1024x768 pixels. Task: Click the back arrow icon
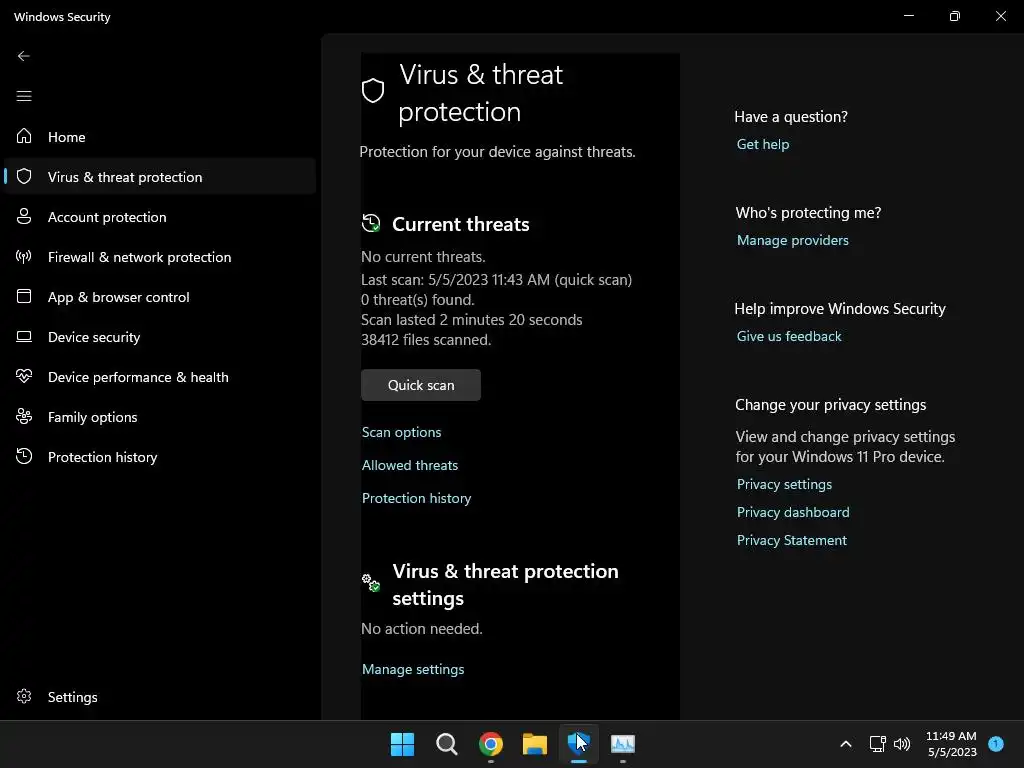pos(24,56)
